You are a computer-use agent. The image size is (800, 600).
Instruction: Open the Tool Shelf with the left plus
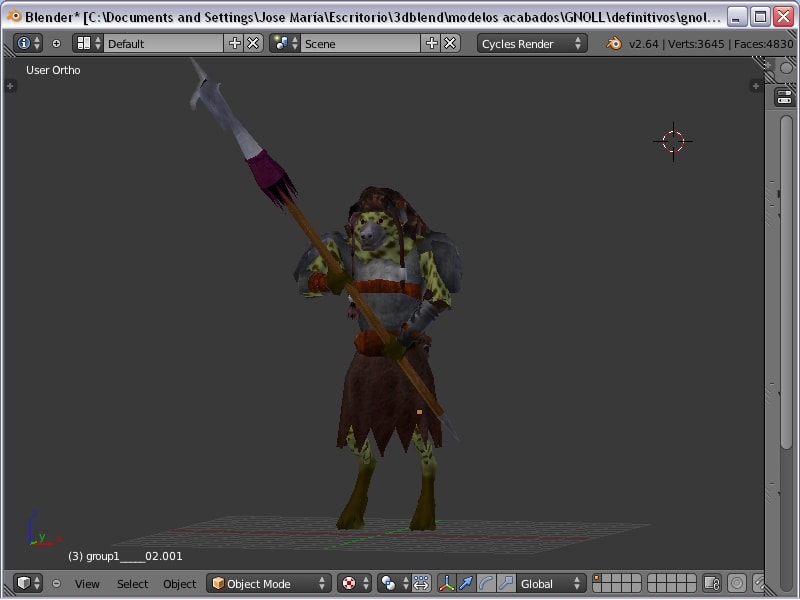pyautogui.click(x=10, y=86)
